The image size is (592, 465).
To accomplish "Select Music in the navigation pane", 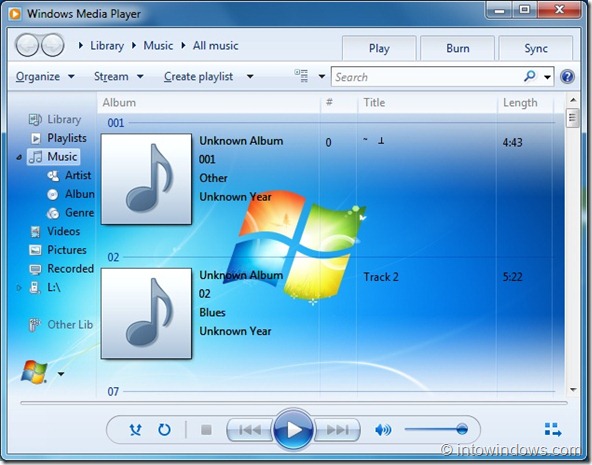I will (x=53, y=157).
